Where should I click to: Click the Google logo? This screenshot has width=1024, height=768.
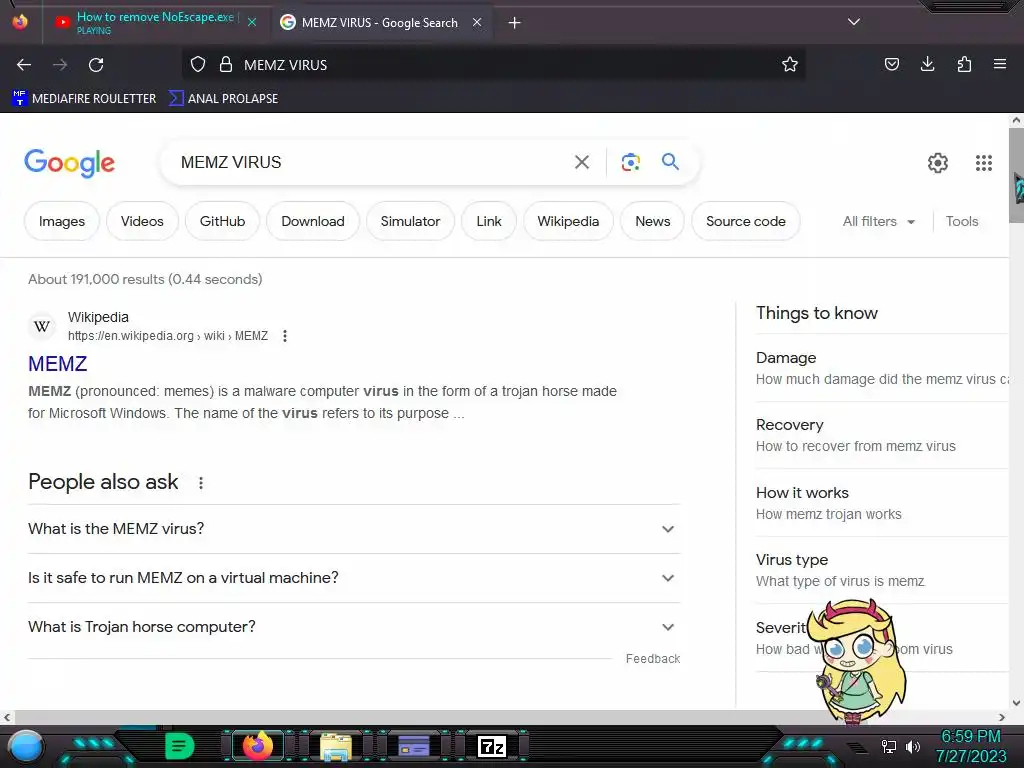69,163
